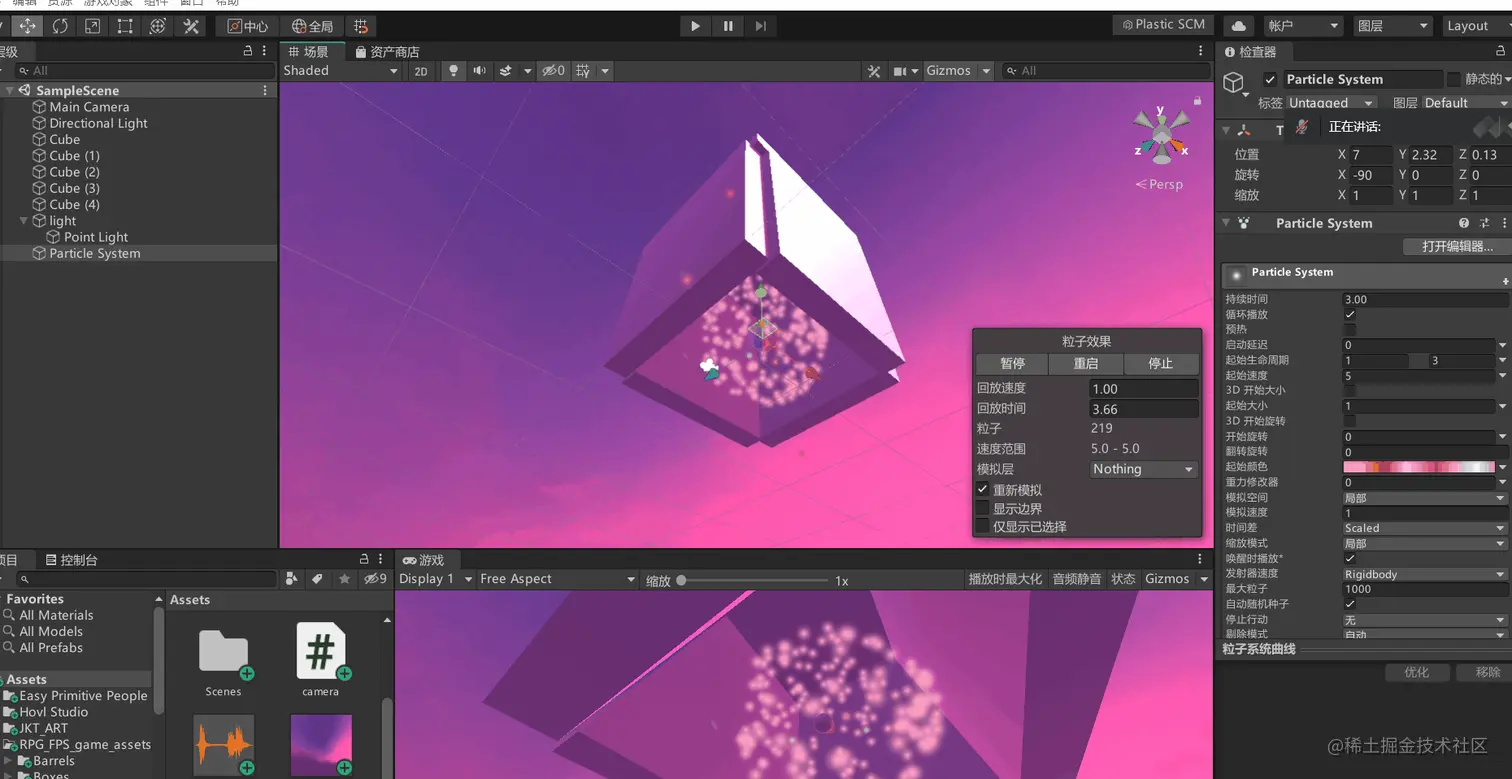
Task: Collapse the light object in hierarchy
Action: (x=25, y=221)
